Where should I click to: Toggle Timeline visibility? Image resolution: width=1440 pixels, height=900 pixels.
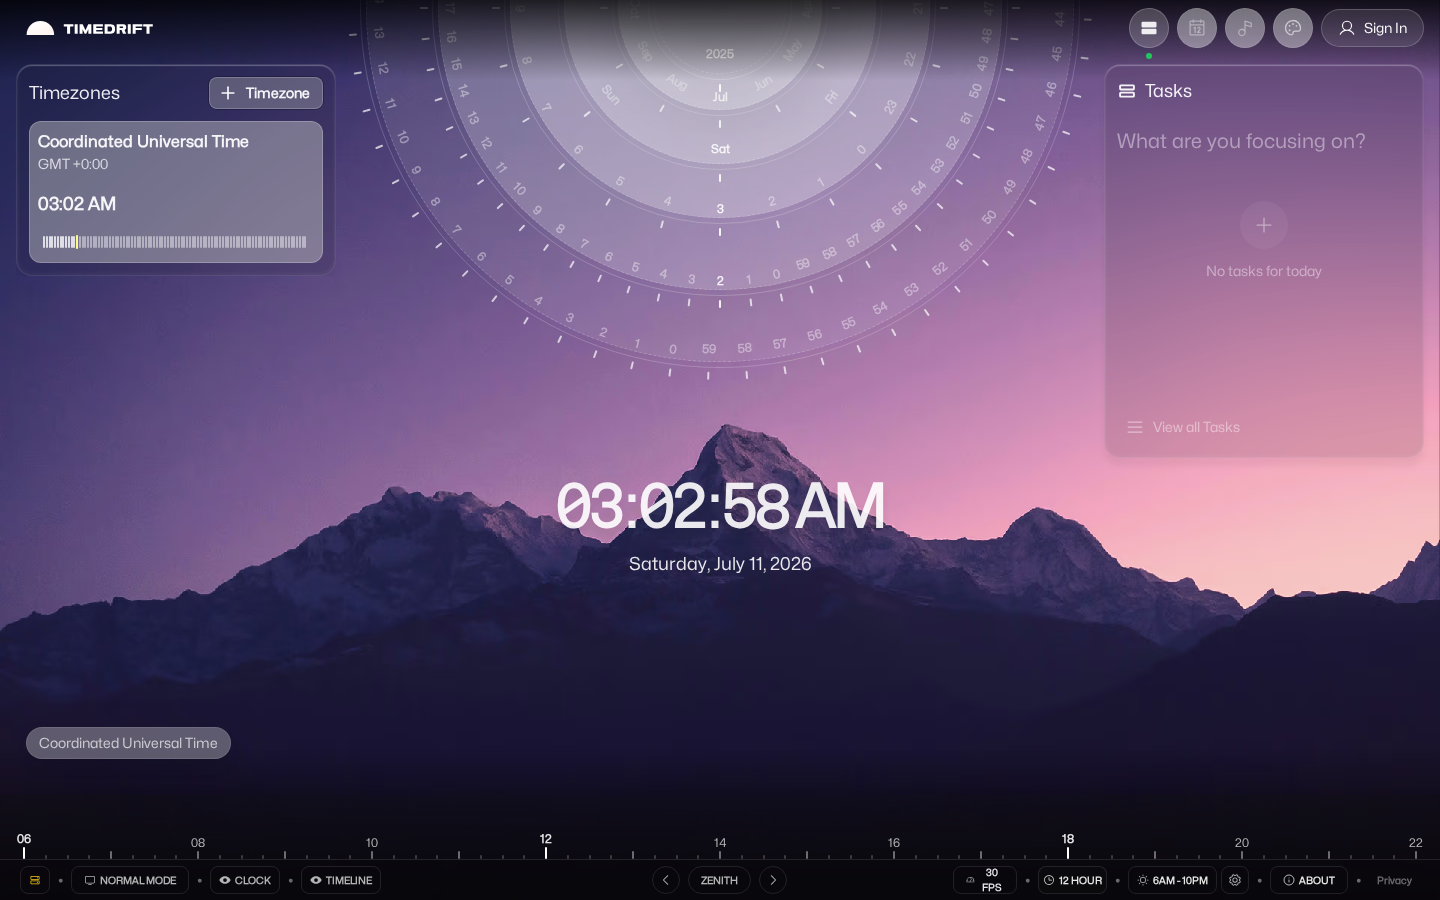point(341,880)
